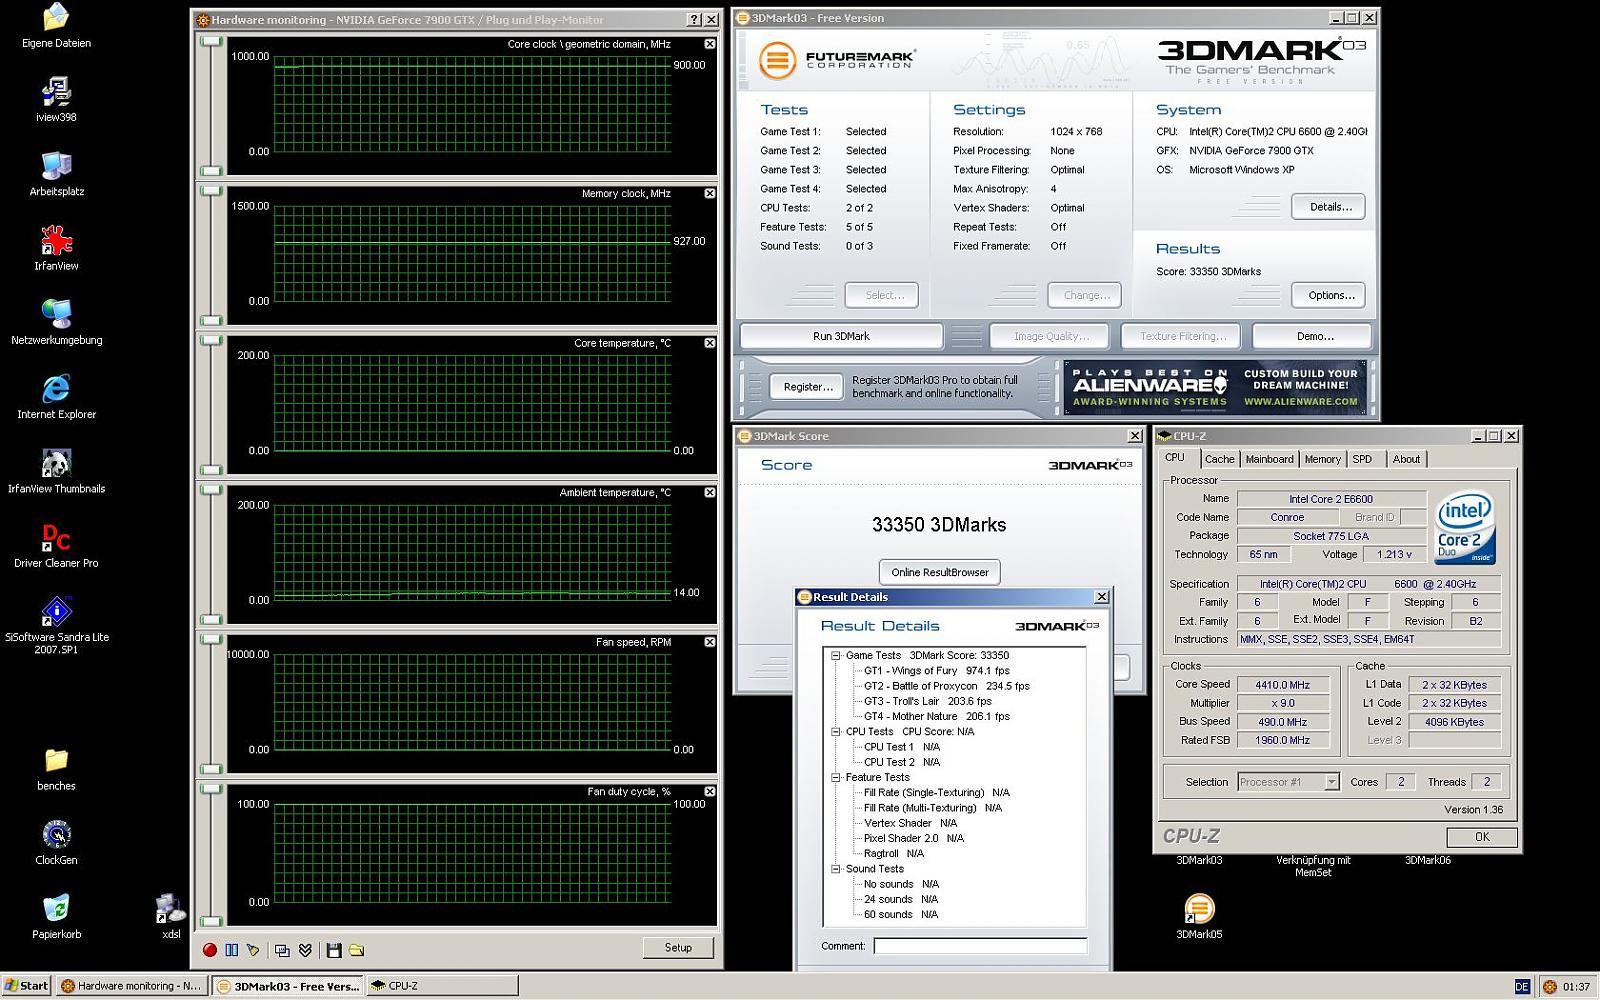The height and width of the screenshot is (1000, 1600).
Task: Open SiSoftware Sandra Lite desktop icon
Action: [x=56, y=625]
